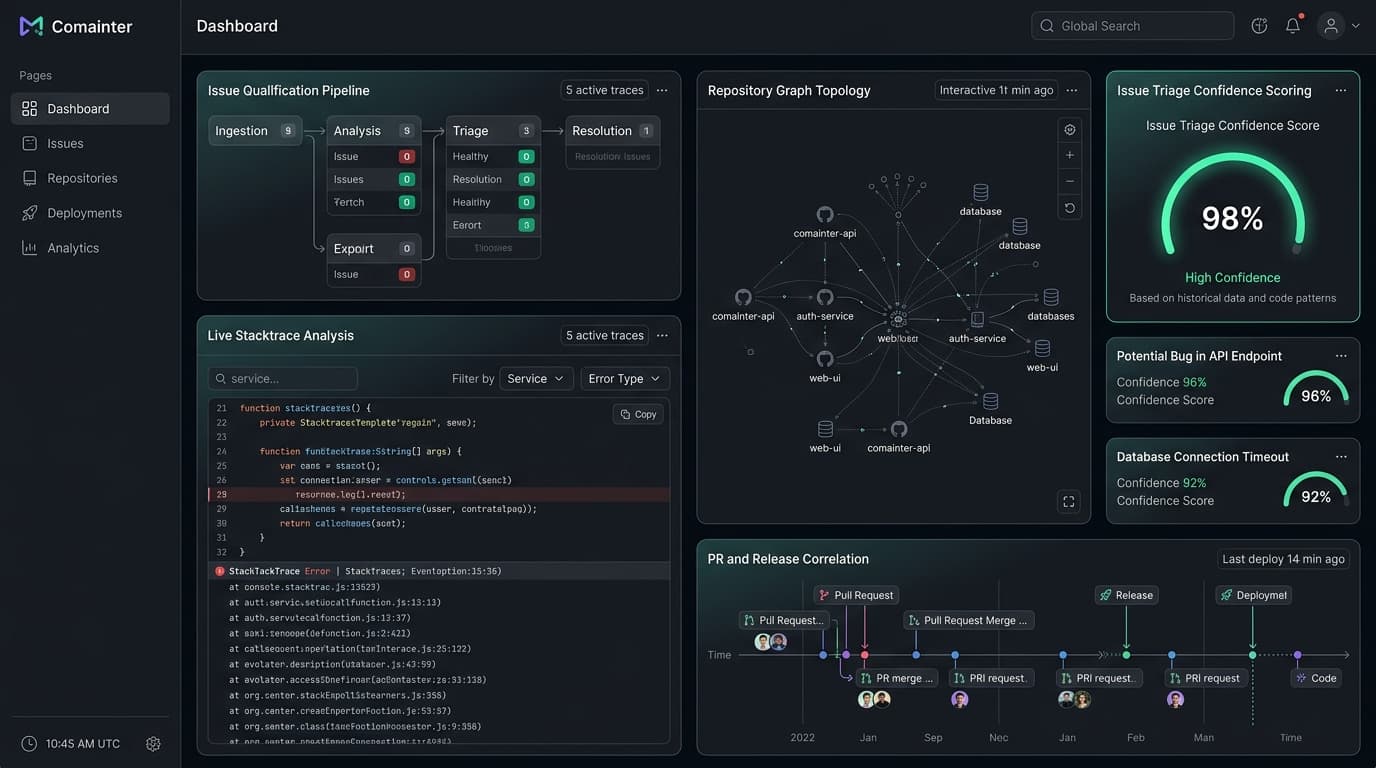Select the Export pipeline stage

pyautogui.click(x=373, y=249)
